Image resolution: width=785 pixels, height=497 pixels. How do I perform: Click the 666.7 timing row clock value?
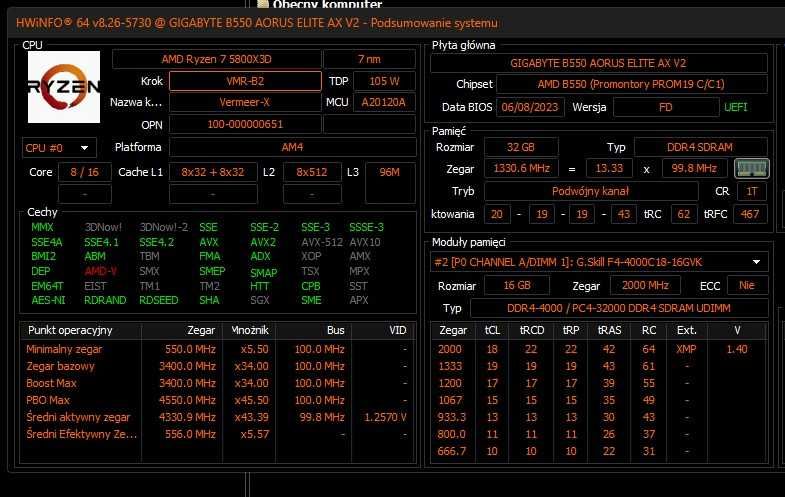pos(451,451)
